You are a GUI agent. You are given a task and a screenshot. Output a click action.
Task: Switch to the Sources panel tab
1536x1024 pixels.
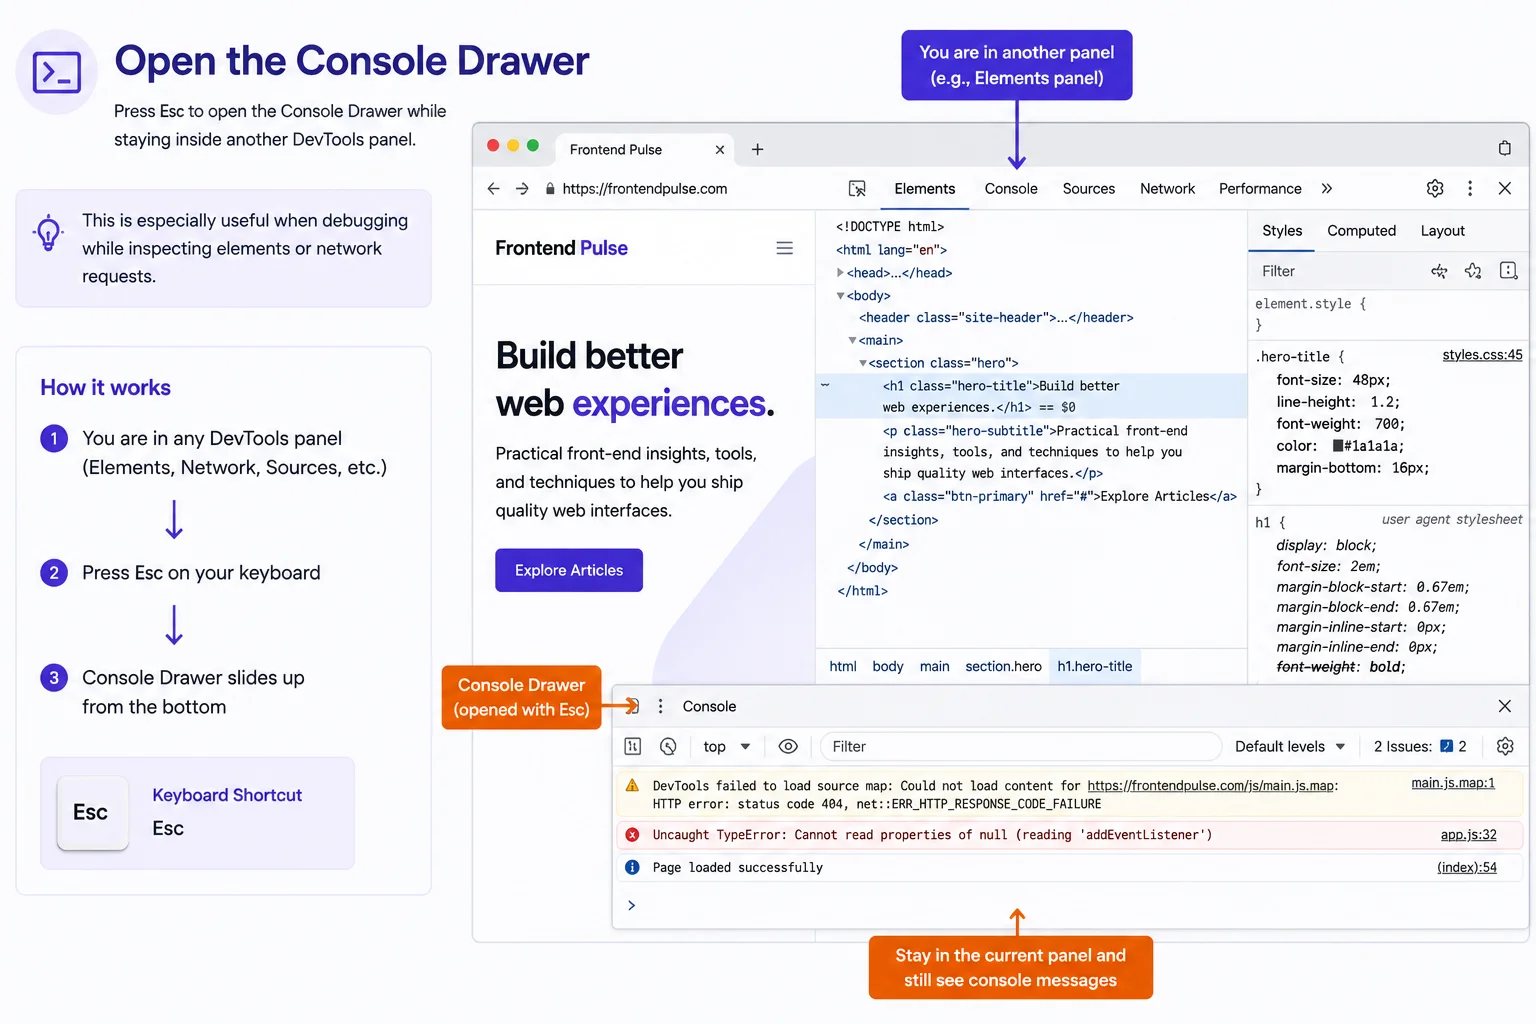(x=1088, y=188)
